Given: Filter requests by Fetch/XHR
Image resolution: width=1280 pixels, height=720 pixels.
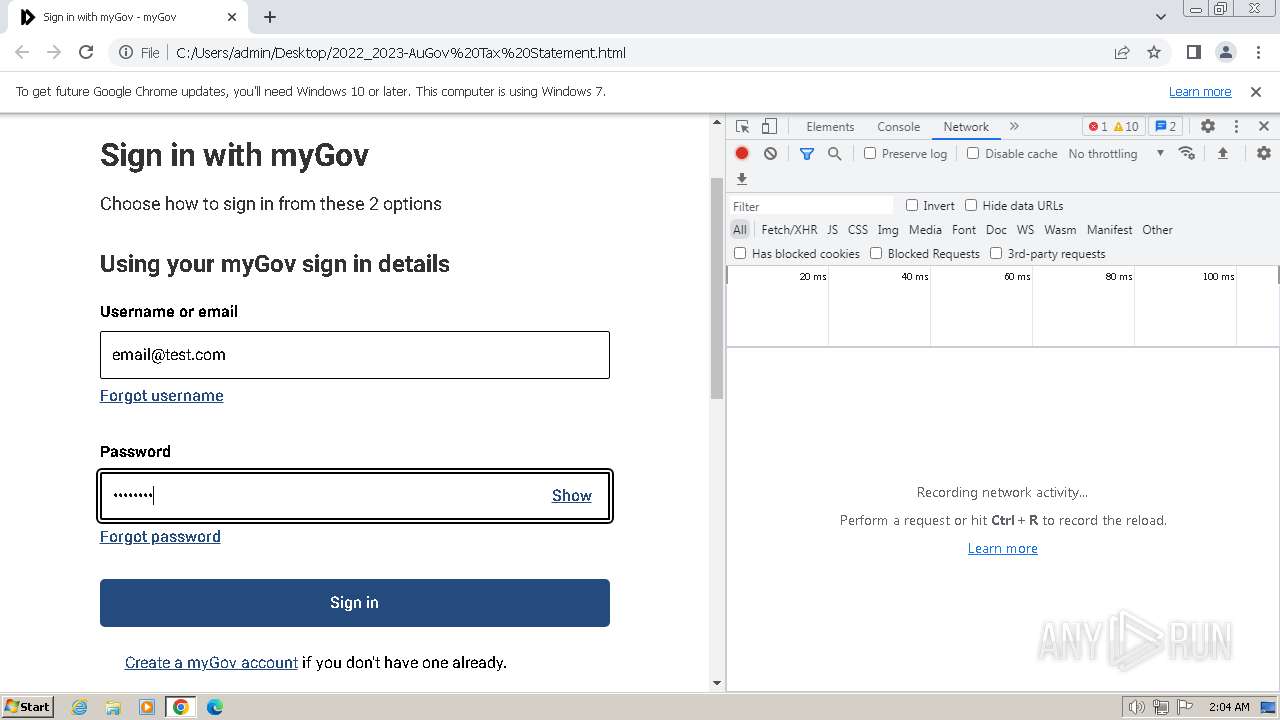Looking at the screenshot, I should click(789, 229).
